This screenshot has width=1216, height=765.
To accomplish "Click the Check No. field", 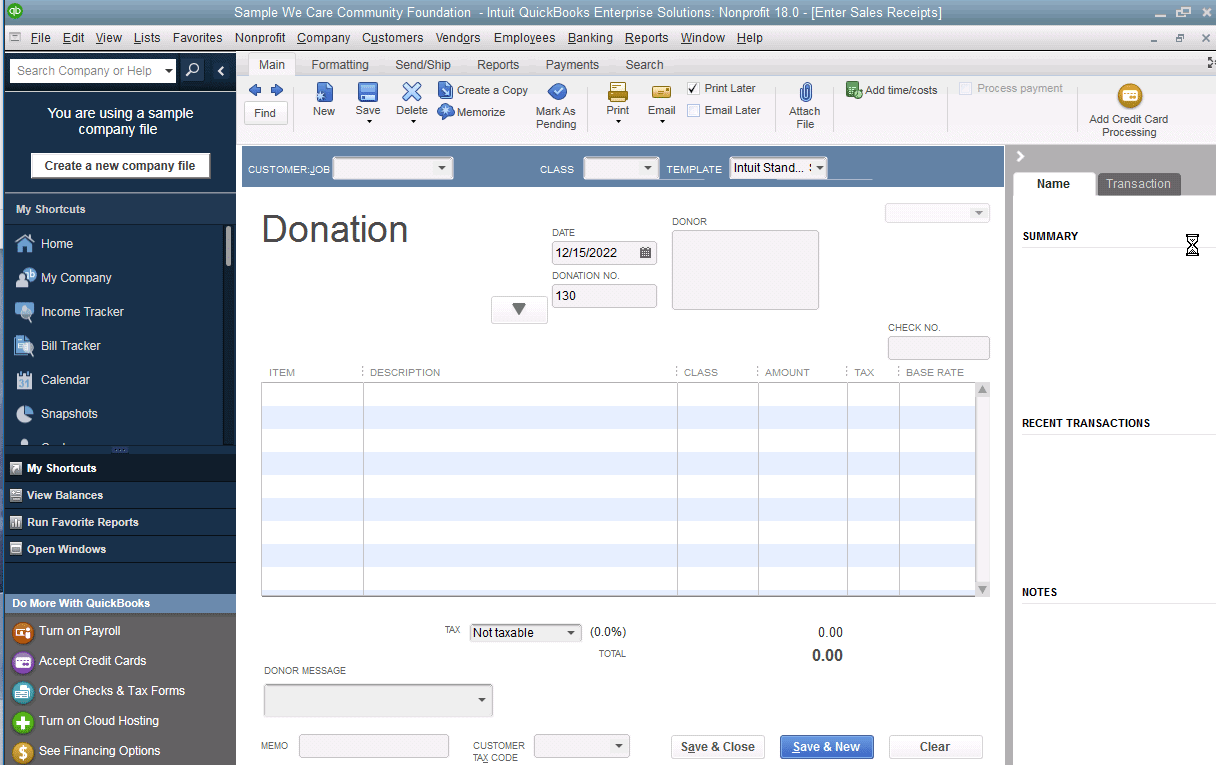I will coord(939,348).
